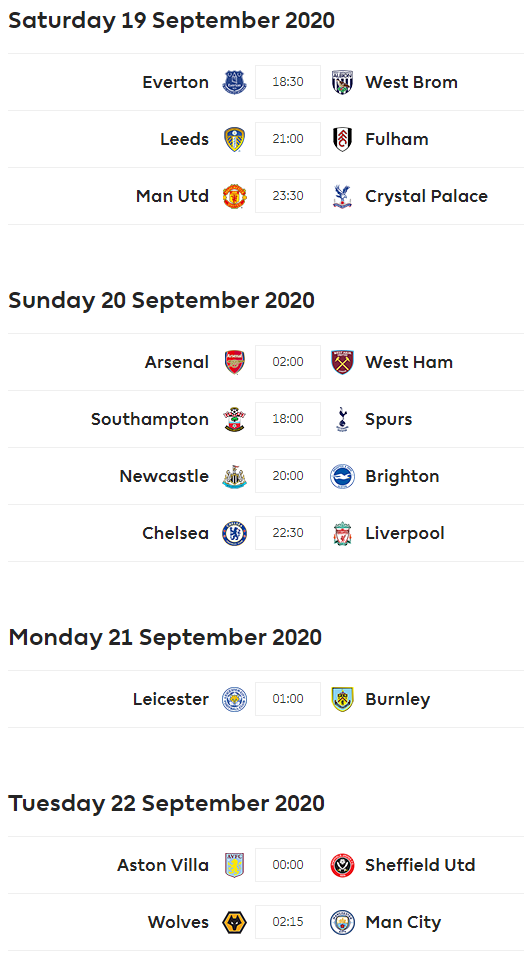This screenshot has width=524, height=953.
Task: Open the Southampton team name link
Action: point(150,419)
